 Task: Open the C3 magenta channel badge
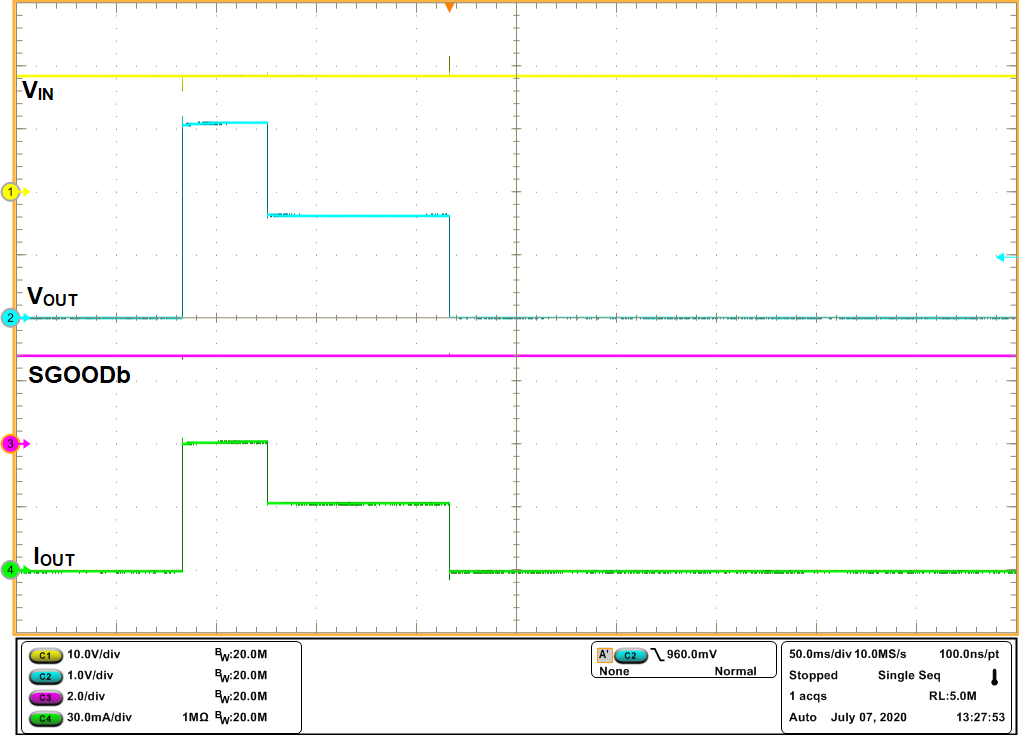48,697
